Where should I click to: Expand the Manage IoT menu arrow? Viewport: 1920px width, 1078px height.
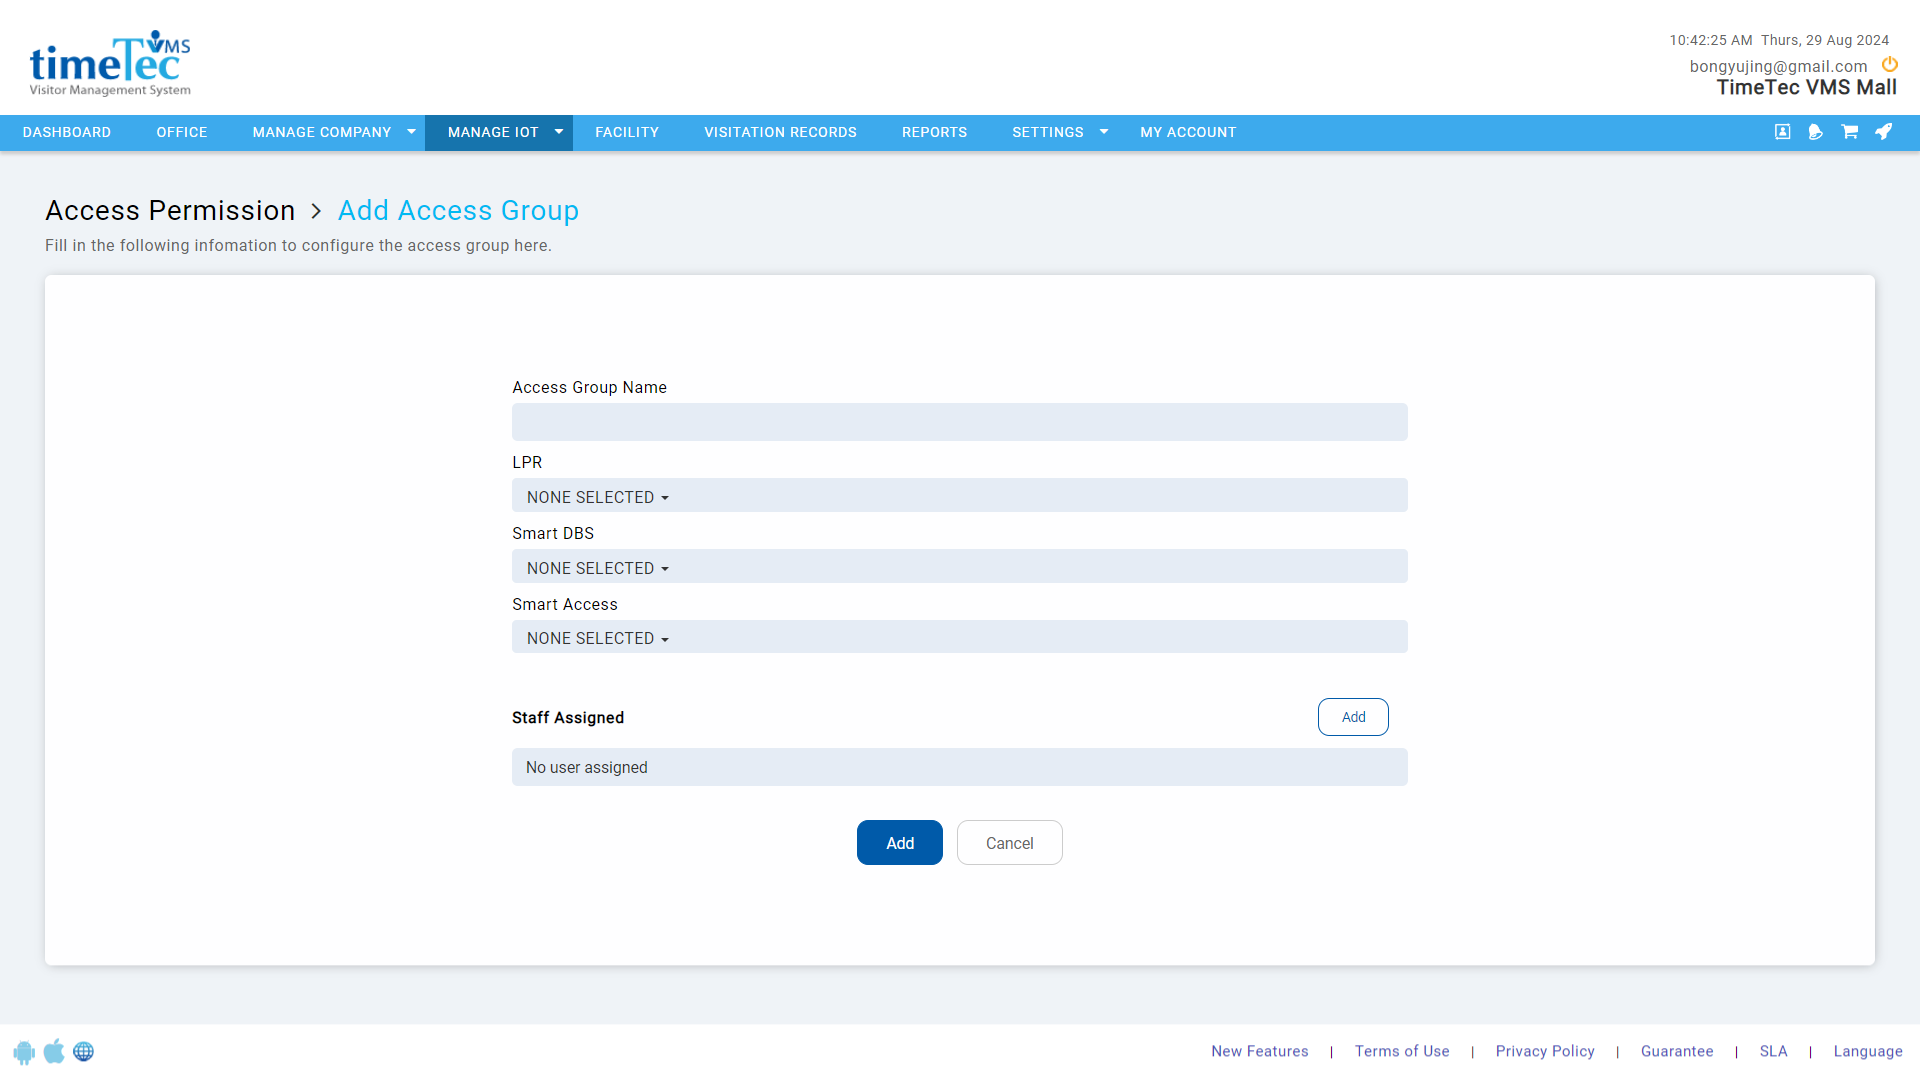[559, 132]
